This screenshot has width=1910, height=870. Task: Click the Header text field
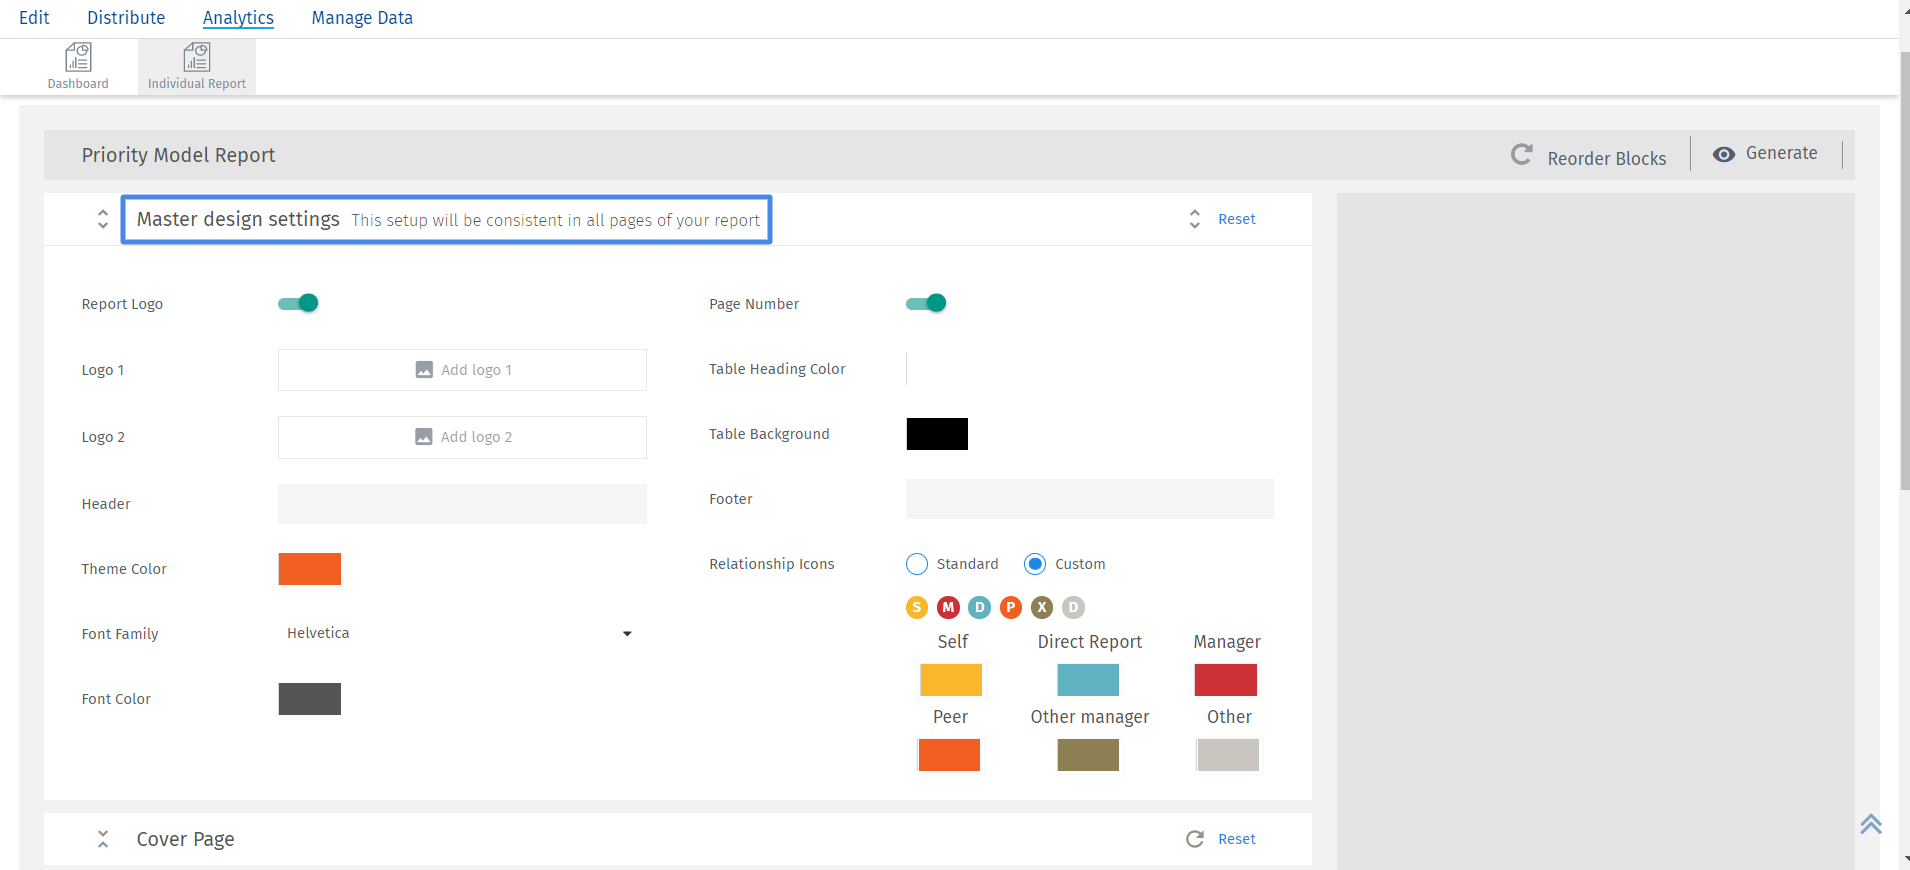click(462, 504)
